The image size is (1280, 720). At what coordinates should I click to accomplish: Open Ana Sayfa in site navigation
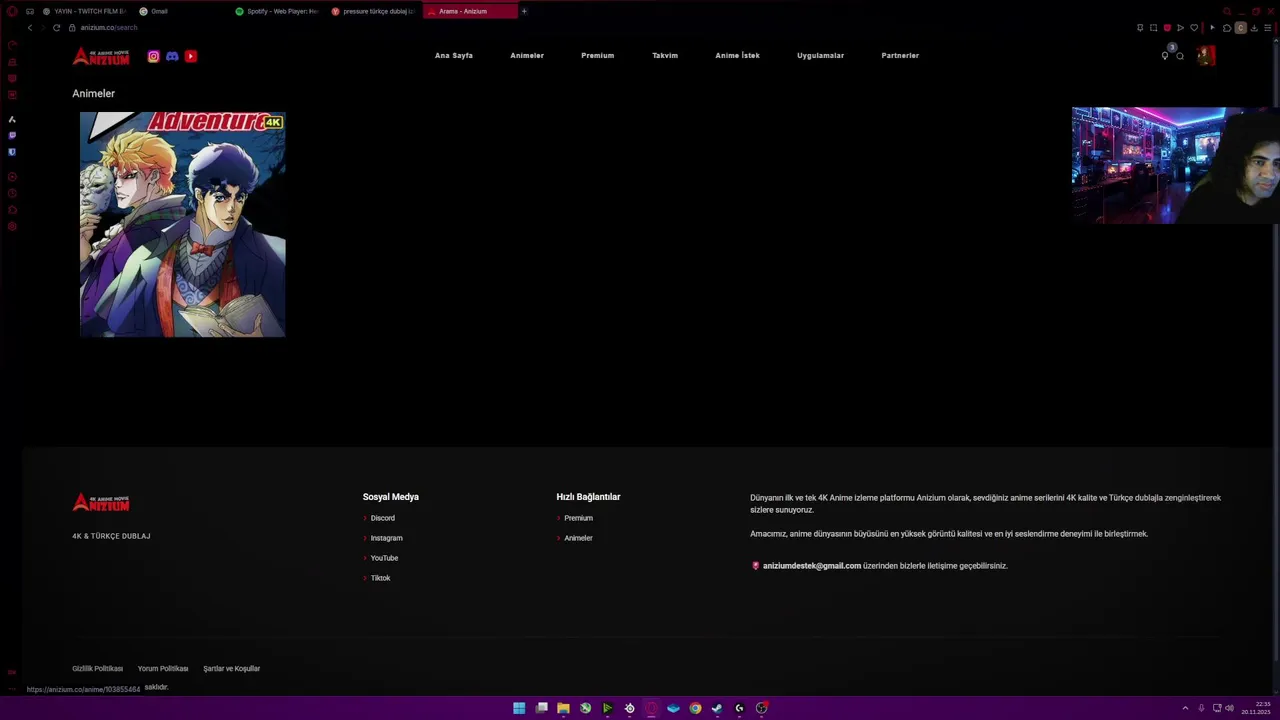pos(454,56)
